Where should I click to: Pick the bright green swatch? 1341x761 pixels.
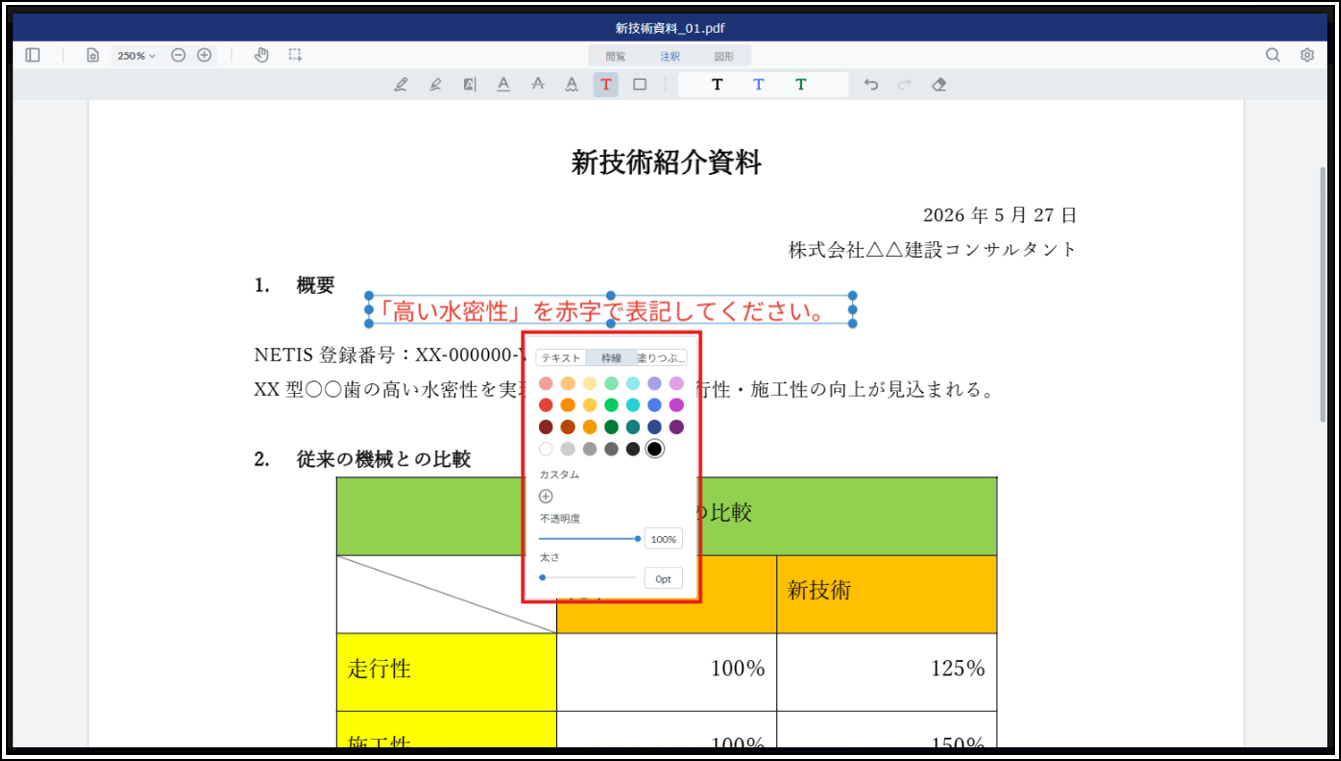pyautogui.click(x=611, y=405)
